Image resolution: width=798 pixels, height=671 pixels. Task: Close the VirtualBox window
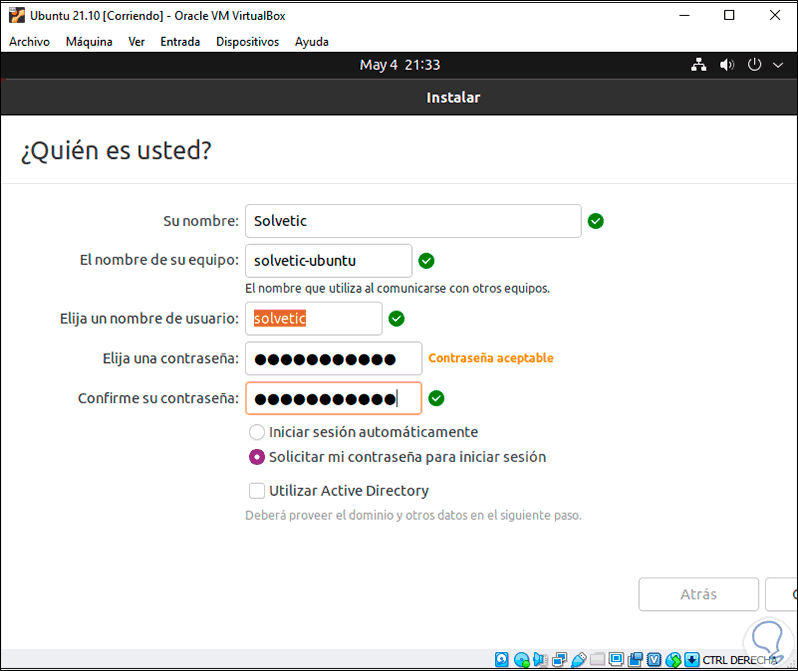775,15
